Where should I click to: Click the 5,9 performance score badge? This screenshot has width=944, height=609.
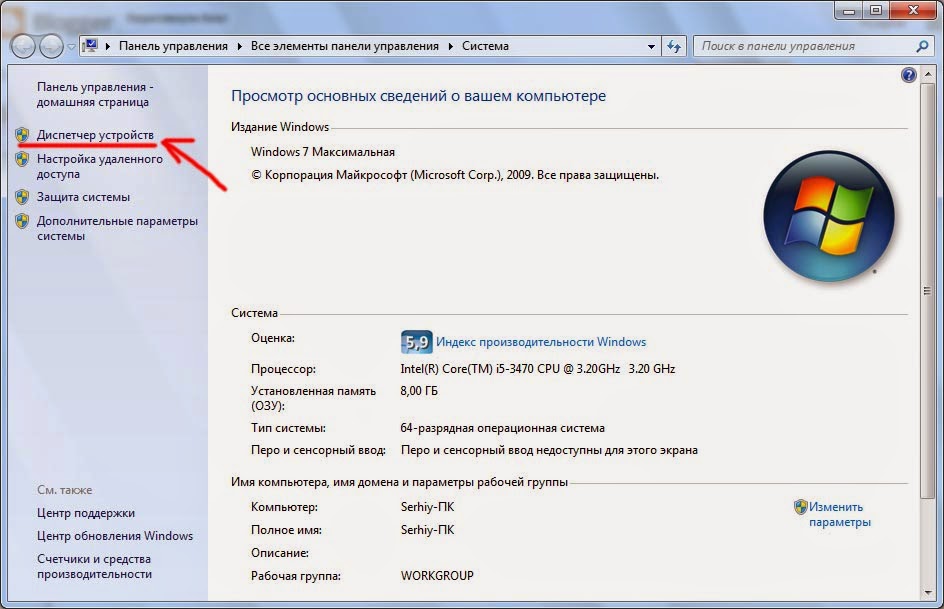click(x=417, y=342)
